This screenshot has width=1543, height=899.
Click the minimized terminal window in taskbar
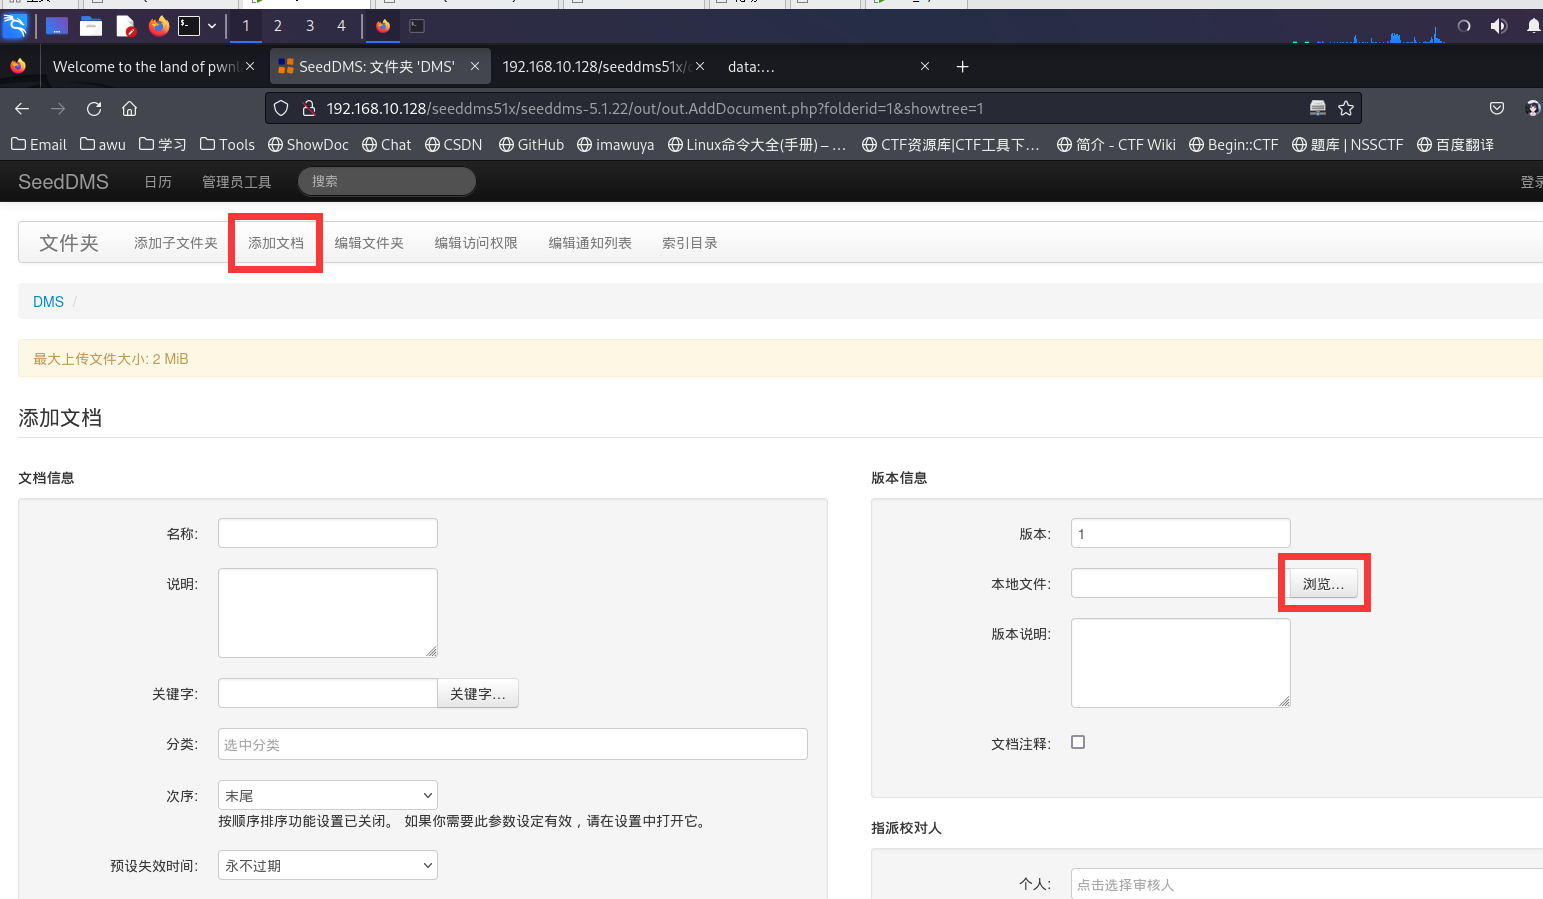click(x=417, y=26)
